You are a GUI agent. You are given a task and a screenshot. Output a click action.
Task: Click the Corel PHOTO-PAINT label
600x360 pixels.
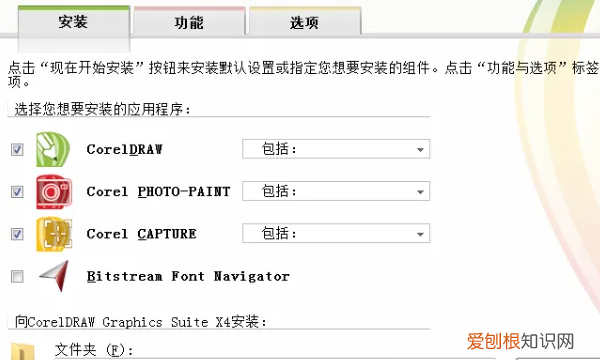(x=158, y=191)
